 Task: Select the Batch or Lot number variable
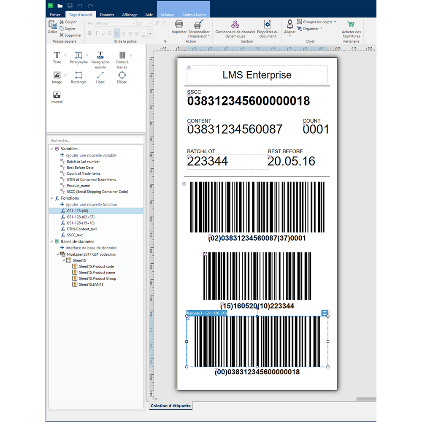(x=83, y=161)
